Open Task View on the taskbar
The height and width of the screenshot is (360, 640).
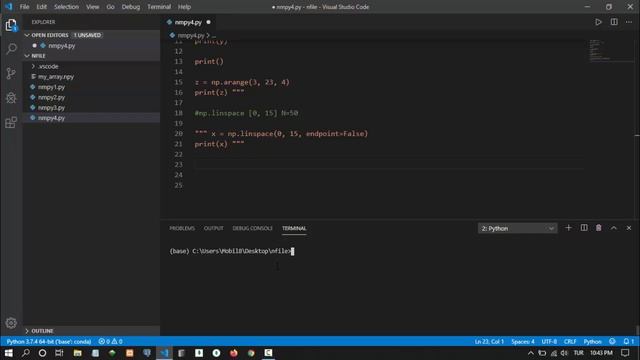click(x=59, y=353)
